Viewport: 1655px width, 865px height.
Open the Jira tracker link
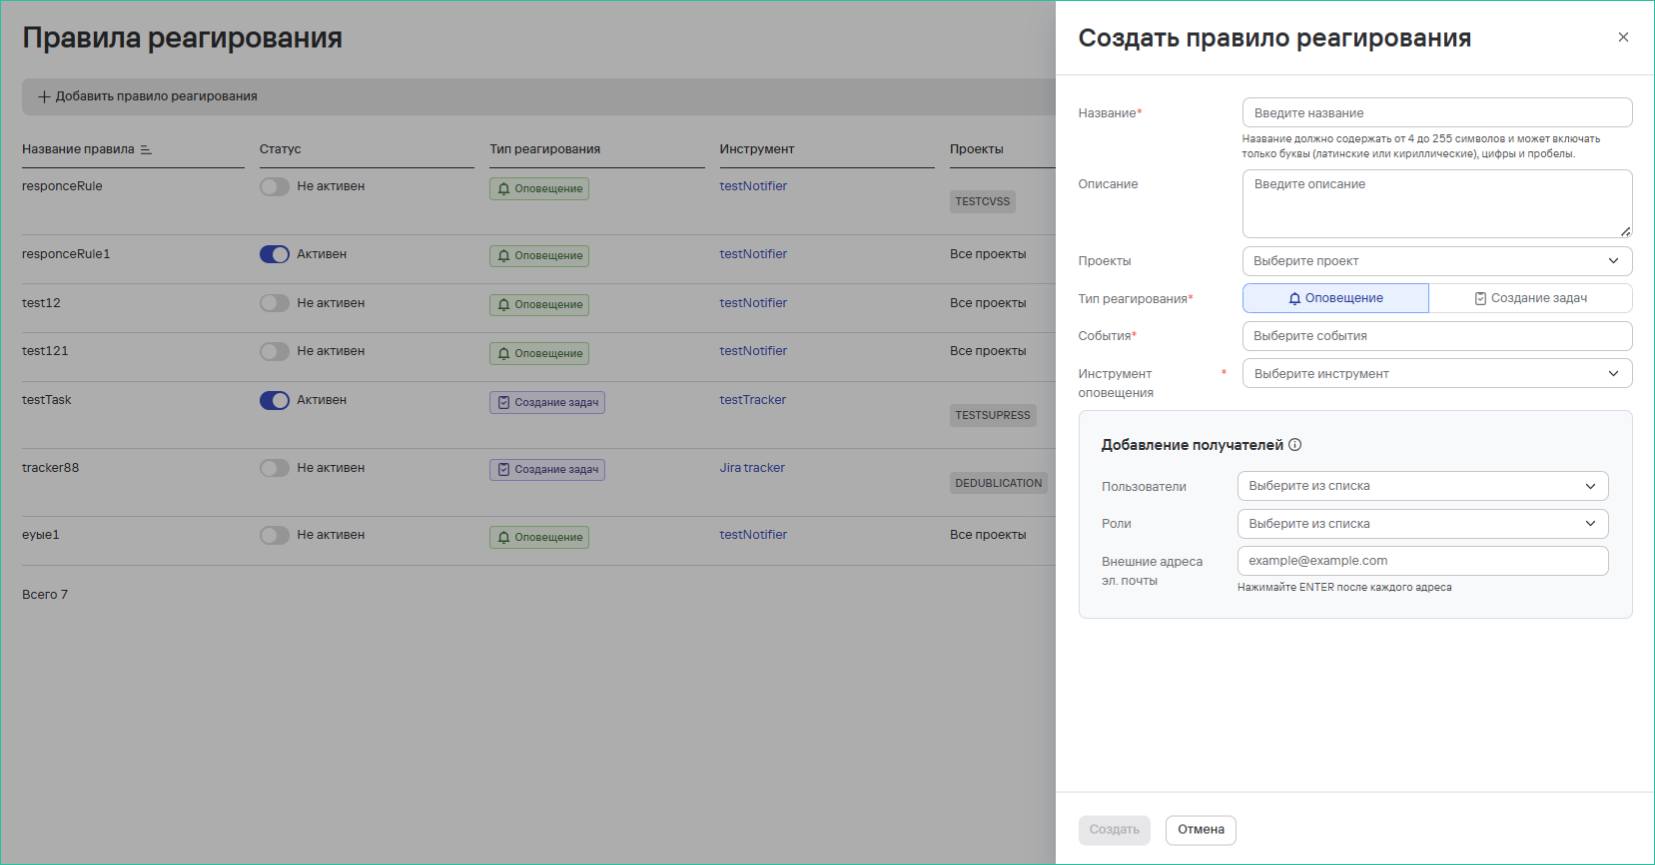752,468
